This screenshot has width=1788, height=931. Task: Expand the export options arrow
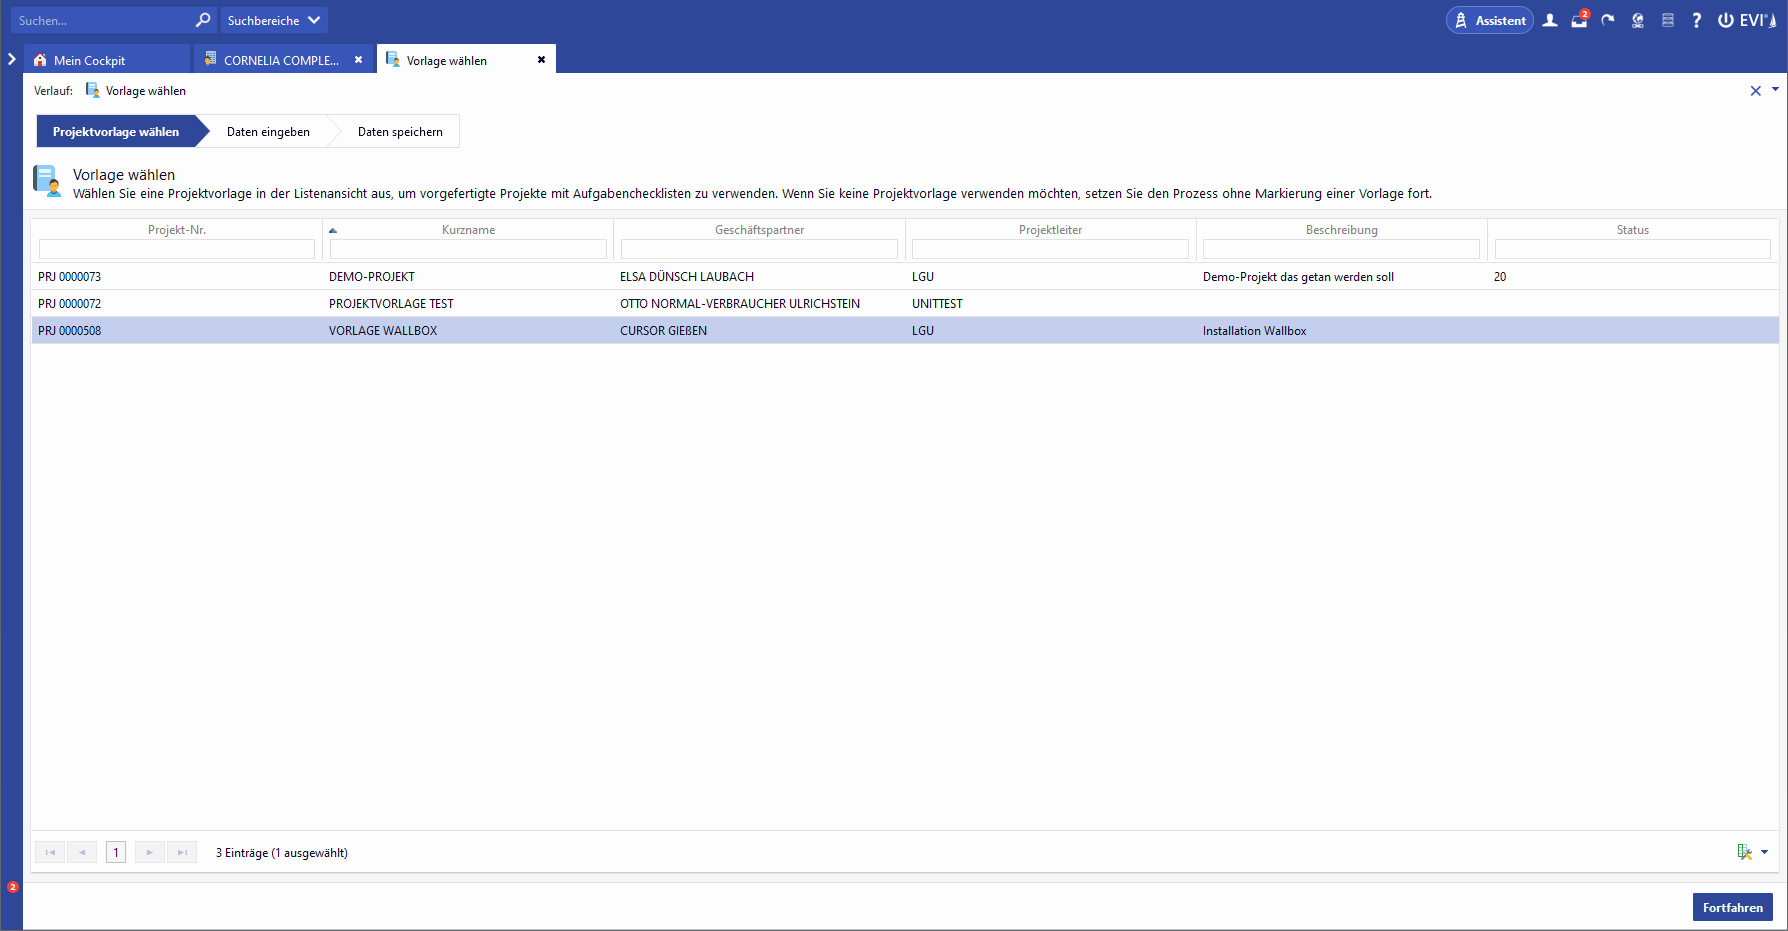(x=1764, y=852)
